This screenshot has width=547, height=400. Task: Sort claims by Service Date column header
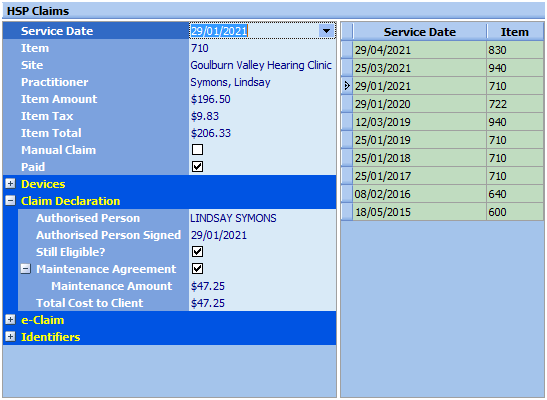[420, 32]
